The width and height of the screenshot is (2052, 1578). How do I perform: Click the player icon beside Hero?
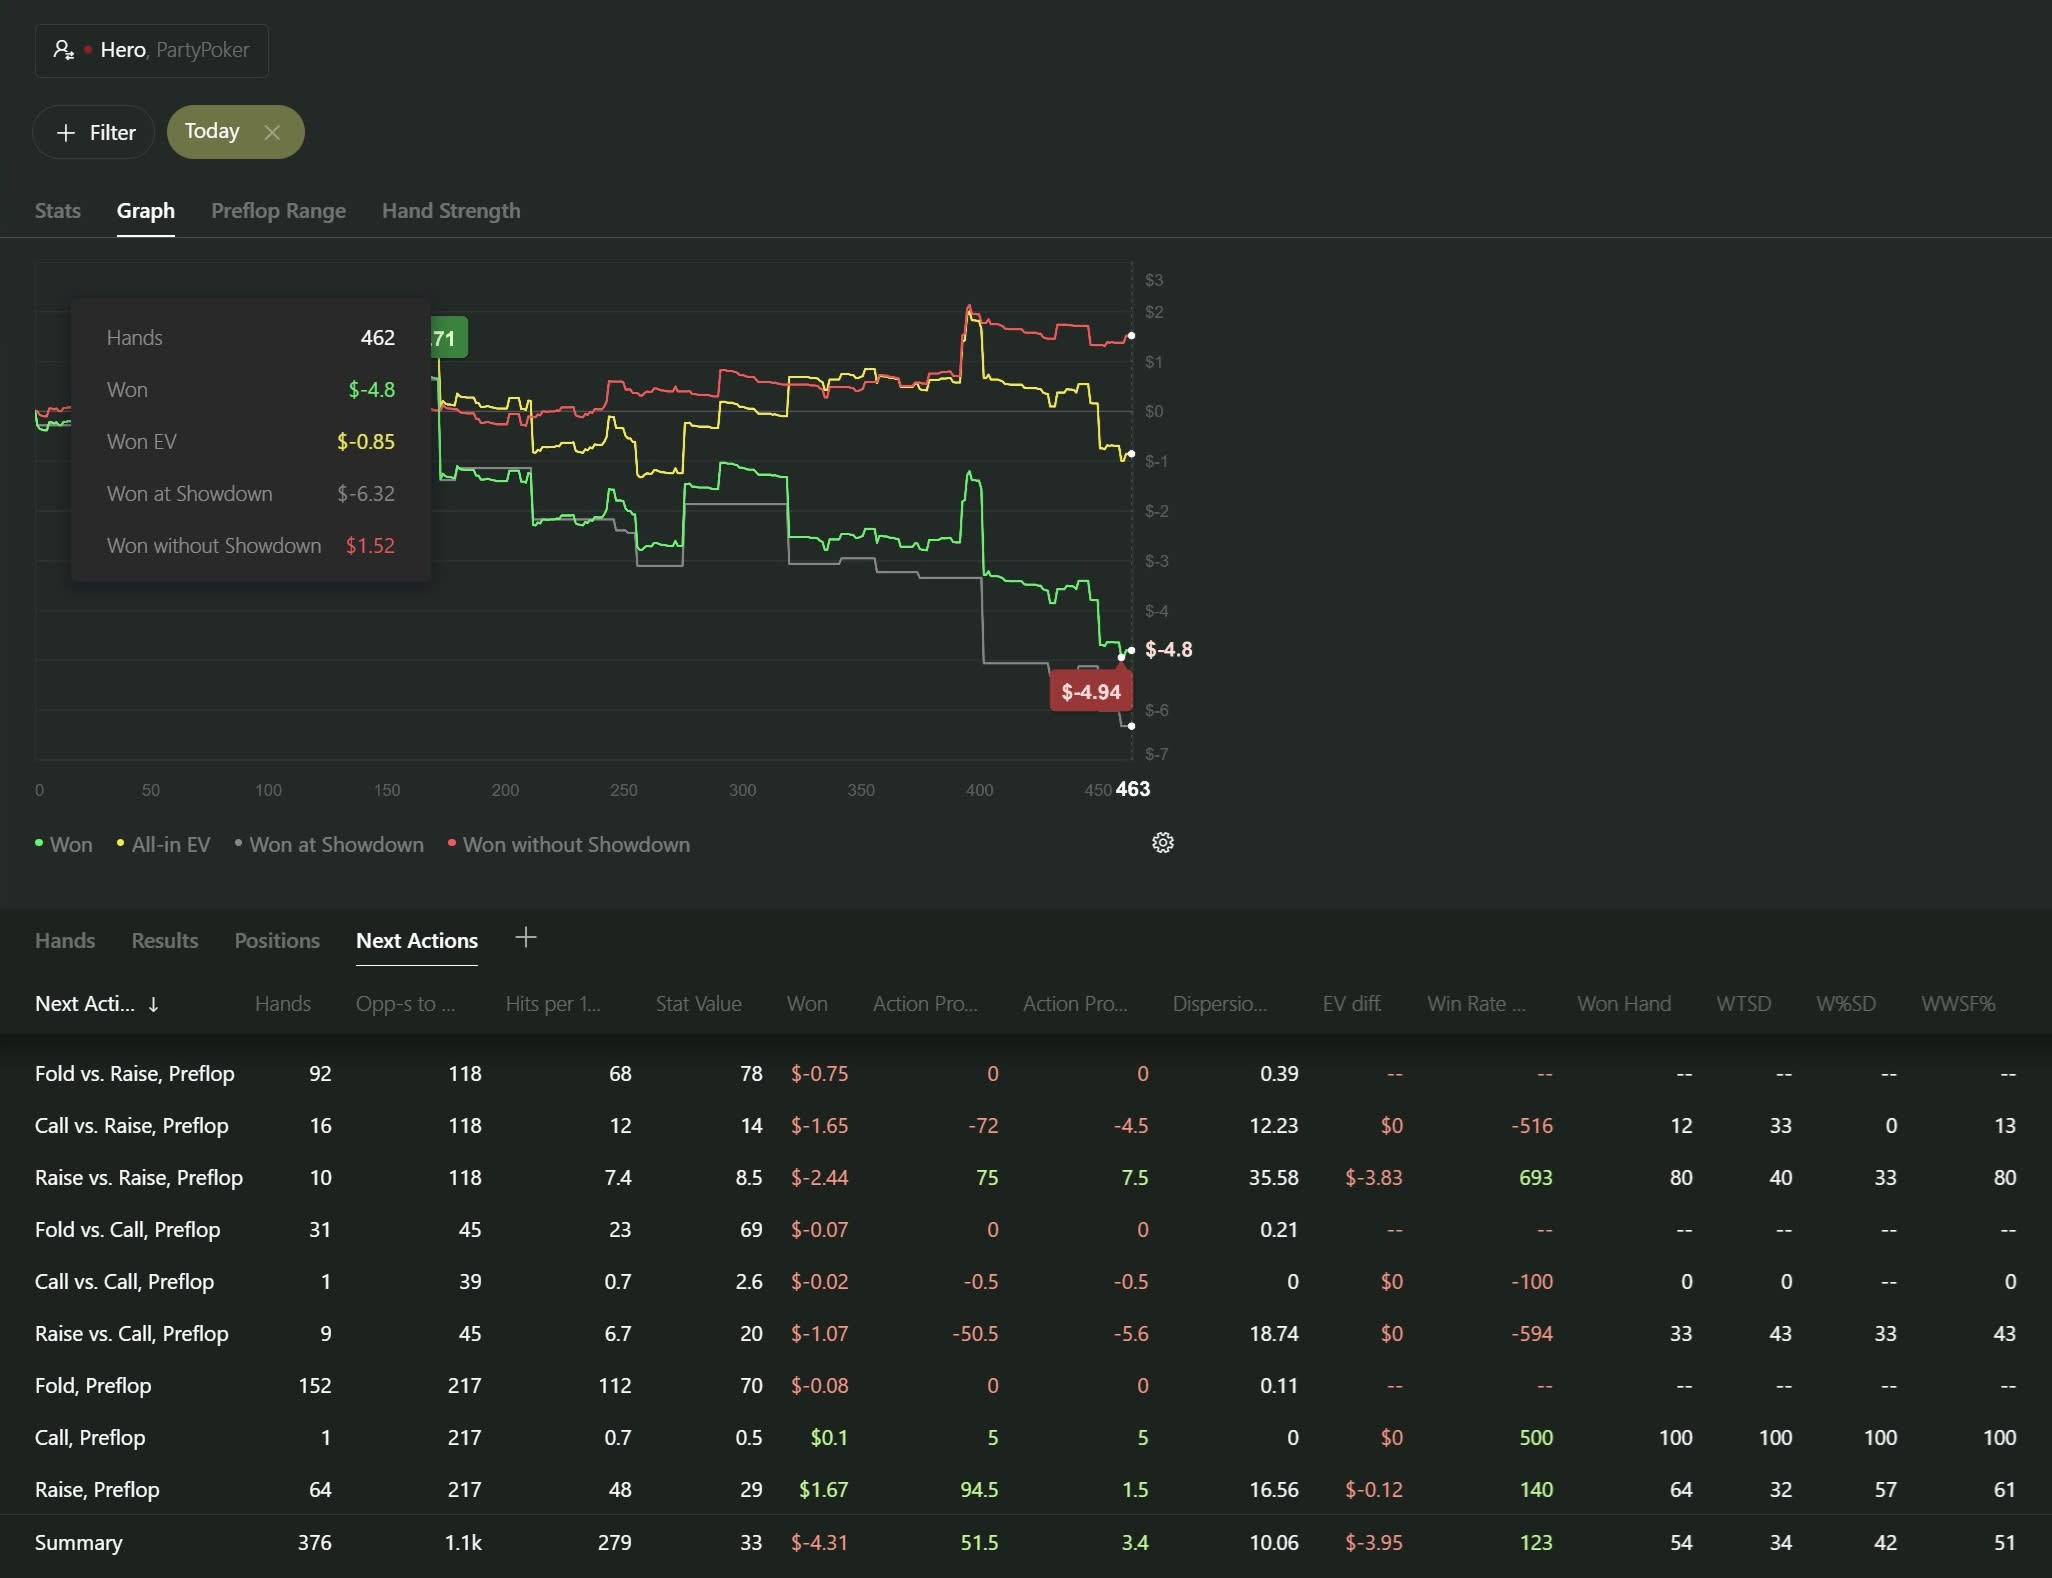click(64, 50)
